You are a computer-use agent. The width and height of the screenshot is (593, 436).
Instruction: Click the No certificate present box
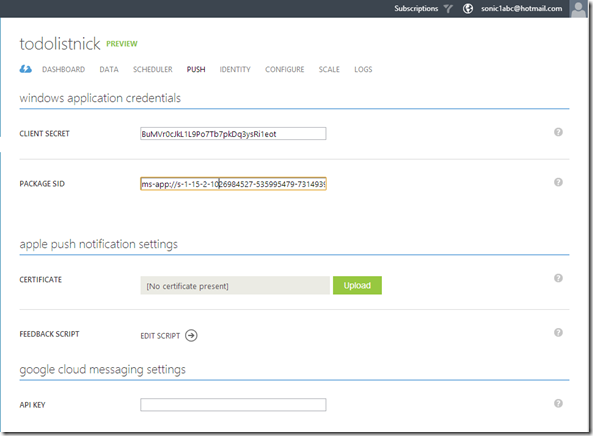235,285
